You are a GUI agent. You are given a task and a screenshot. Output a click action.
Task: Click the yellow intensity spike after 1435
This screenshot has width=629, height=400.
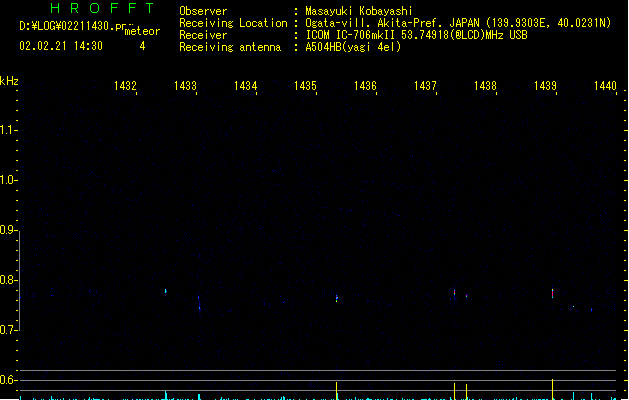(337, 390)
